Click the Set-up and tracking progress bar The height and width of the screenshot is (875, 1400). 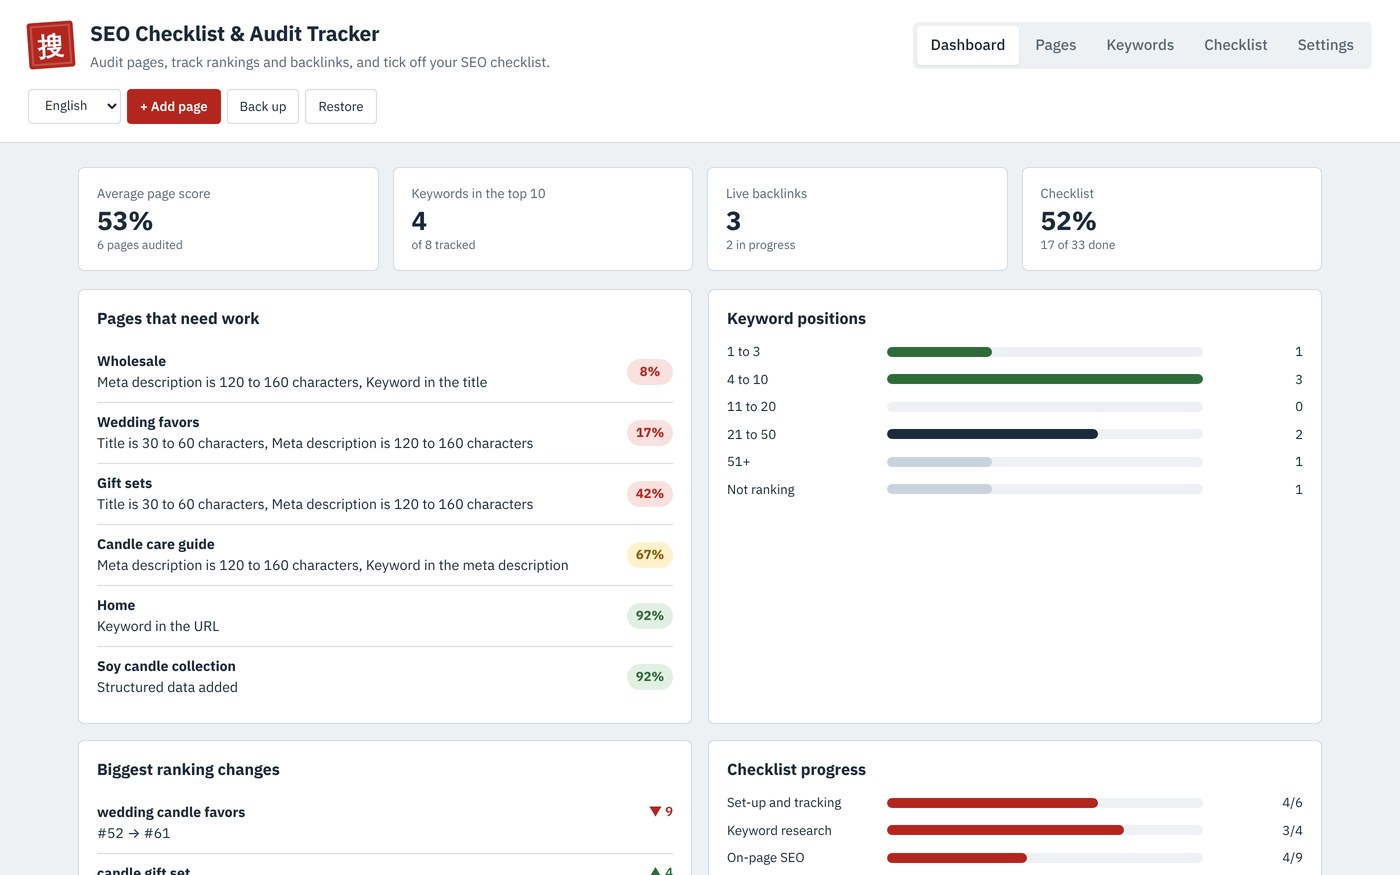click(1045, 803)
